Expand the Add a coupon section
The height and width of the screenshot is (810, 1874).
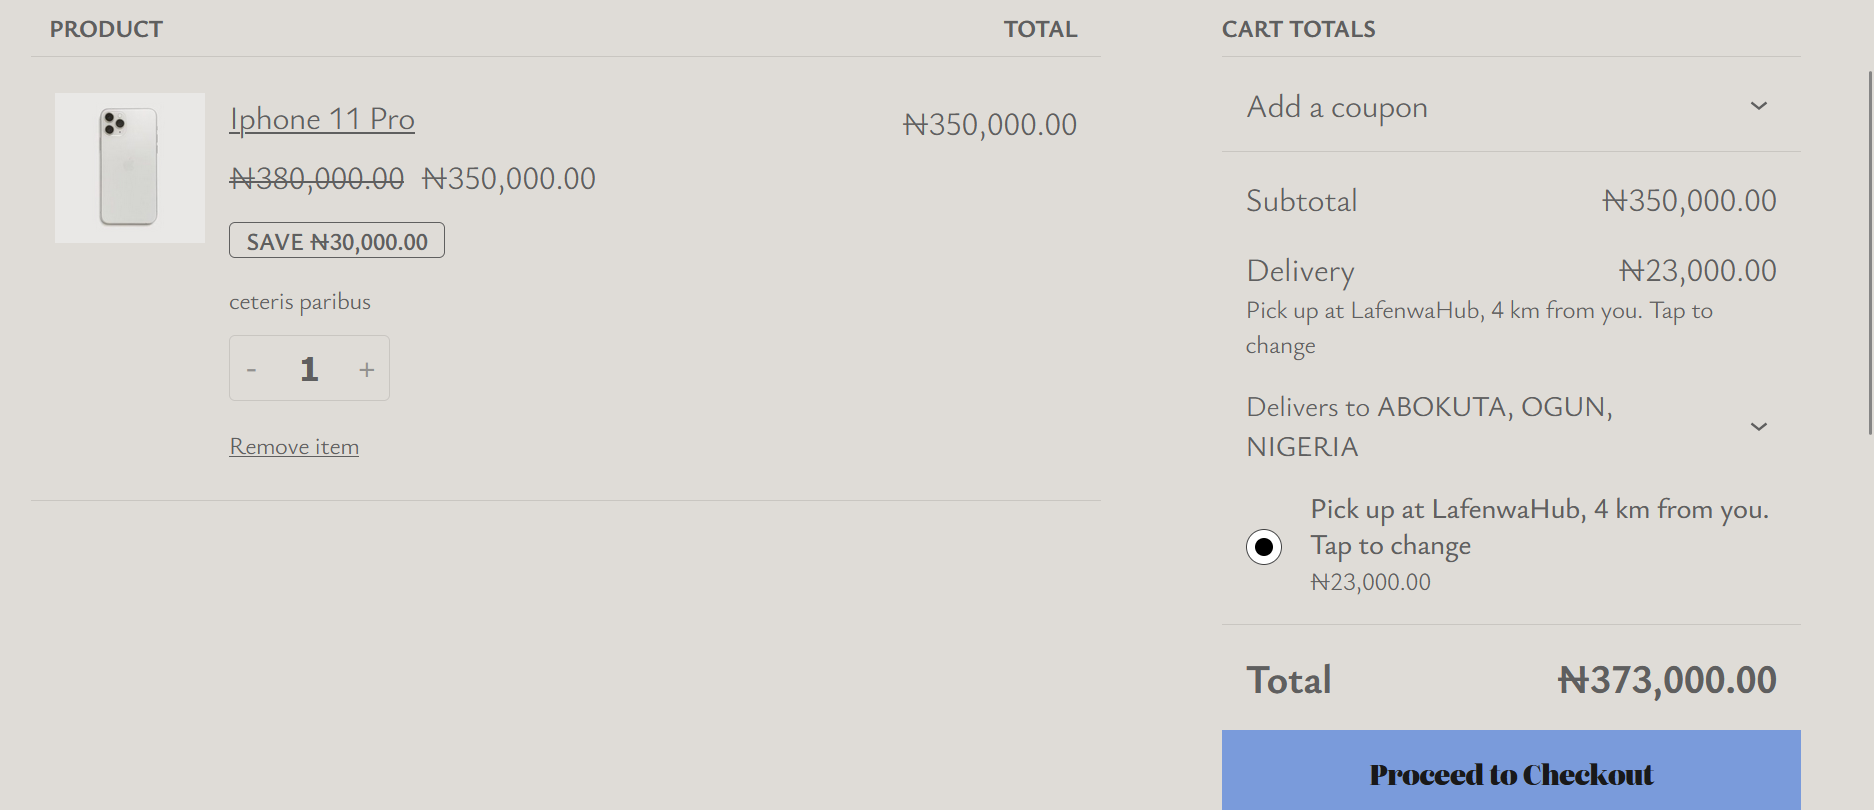[x=1337, y=107]
